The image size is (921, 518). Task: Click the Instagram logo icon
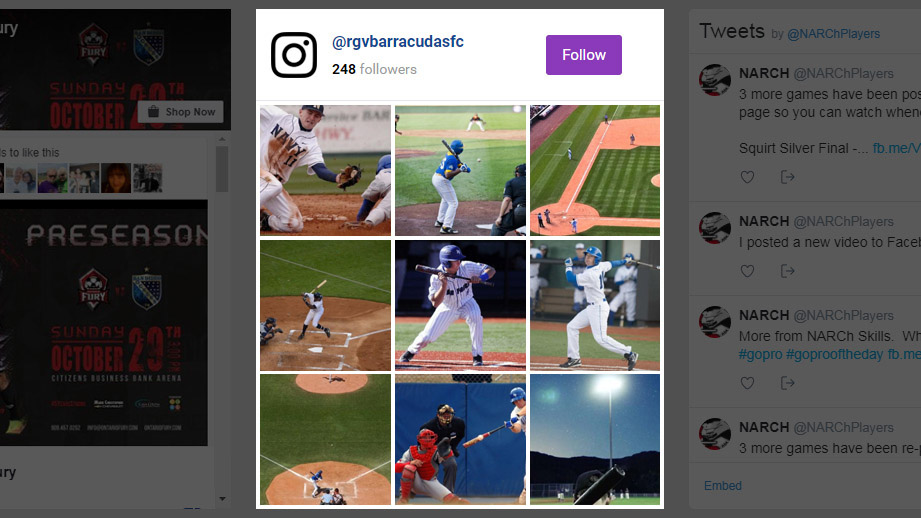tap(294, 55)
